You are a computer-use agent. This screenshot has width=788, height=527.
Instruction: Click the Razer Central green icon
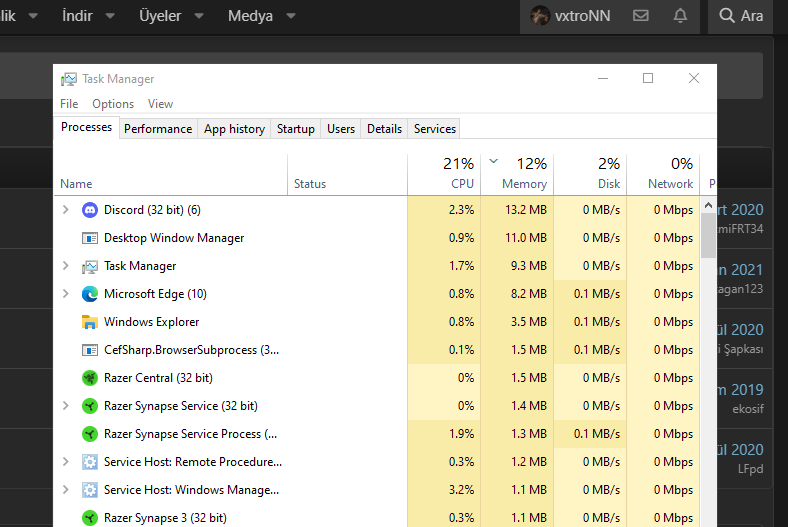click(x=89, y=378)
